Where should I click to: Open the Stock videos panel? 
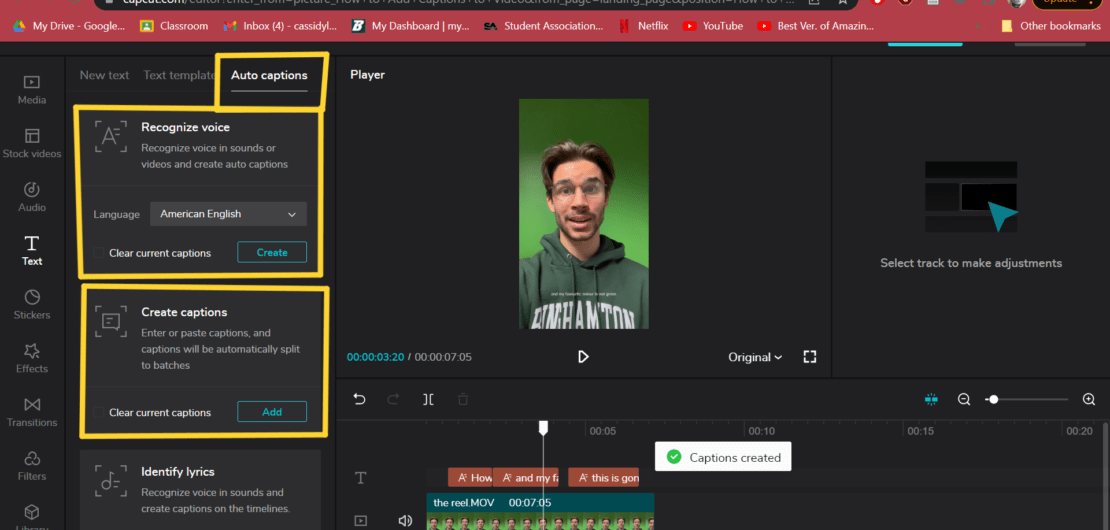click(32, 144)
